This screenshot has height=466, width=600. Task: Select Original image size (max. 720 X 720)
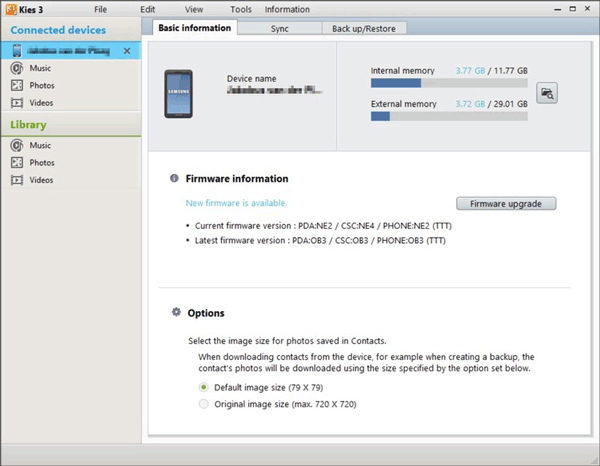point(204,404)
